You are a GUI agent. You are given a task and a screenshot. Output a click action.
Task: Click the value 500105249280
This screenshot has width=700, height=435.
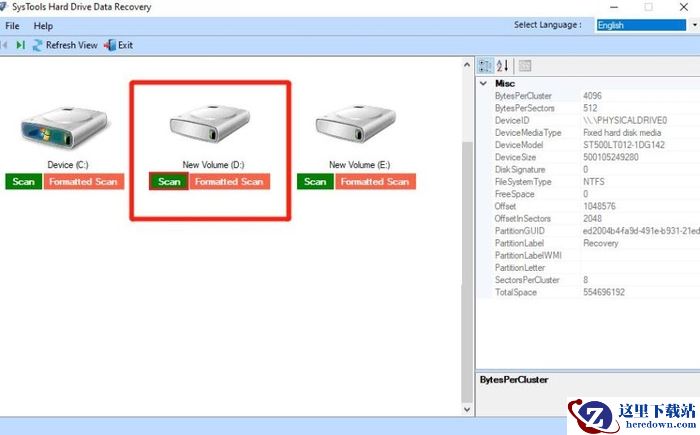611,157
